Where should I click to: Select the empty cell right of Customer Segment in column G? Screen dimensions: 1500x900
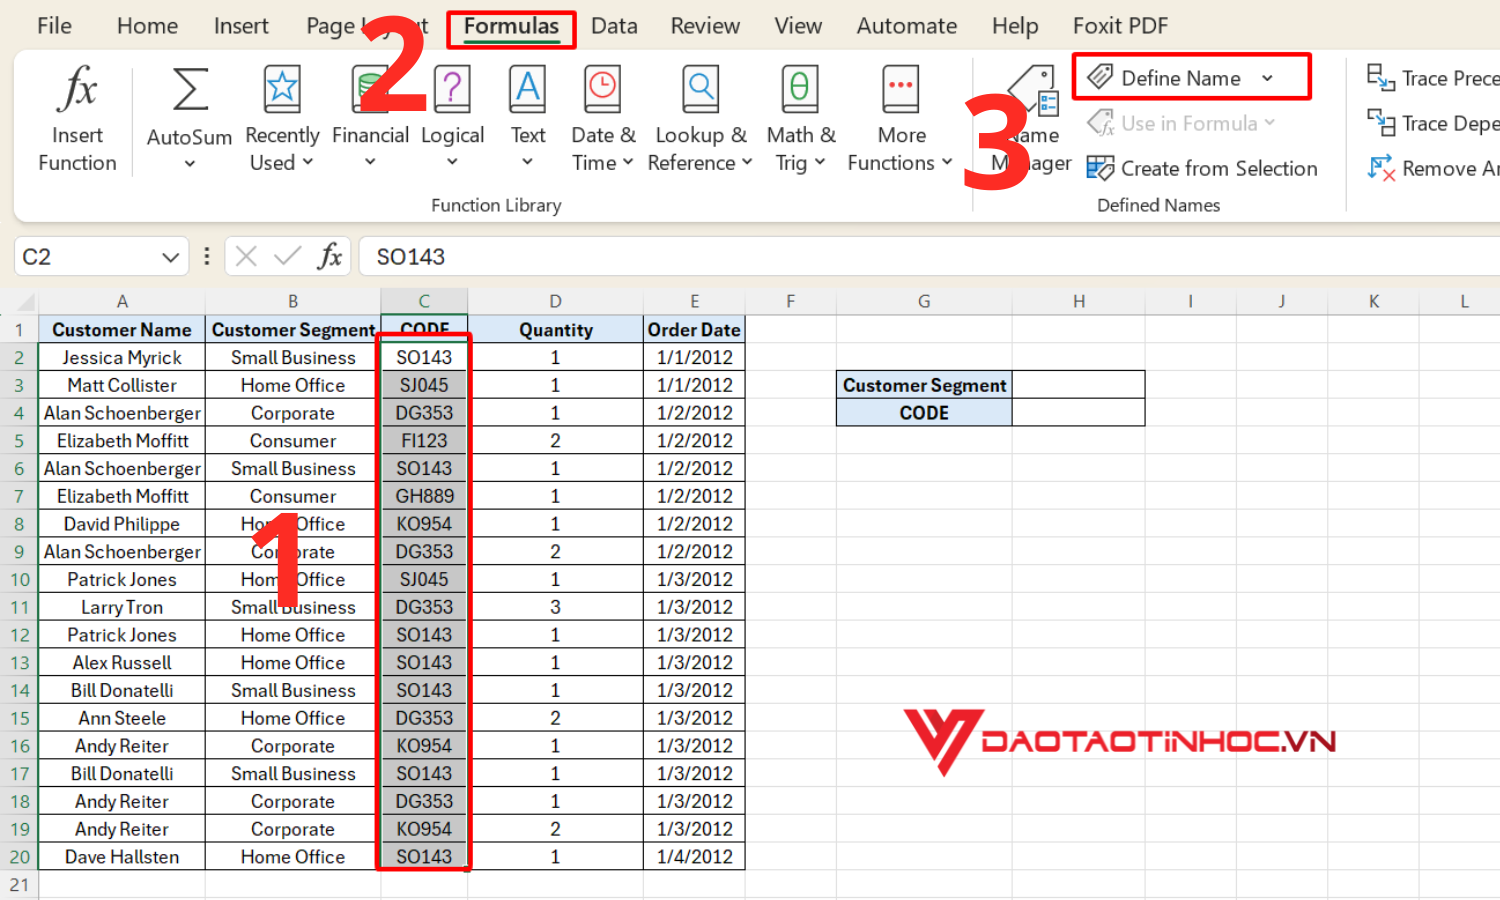1078,385
